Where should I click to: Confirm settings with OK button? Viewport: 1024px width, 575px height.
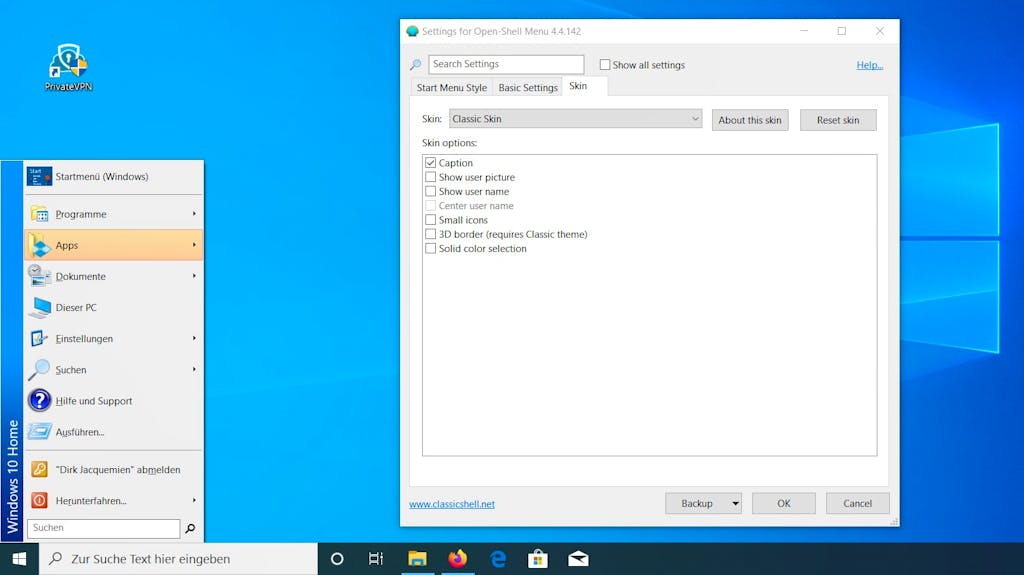click(x=784, y=504)
